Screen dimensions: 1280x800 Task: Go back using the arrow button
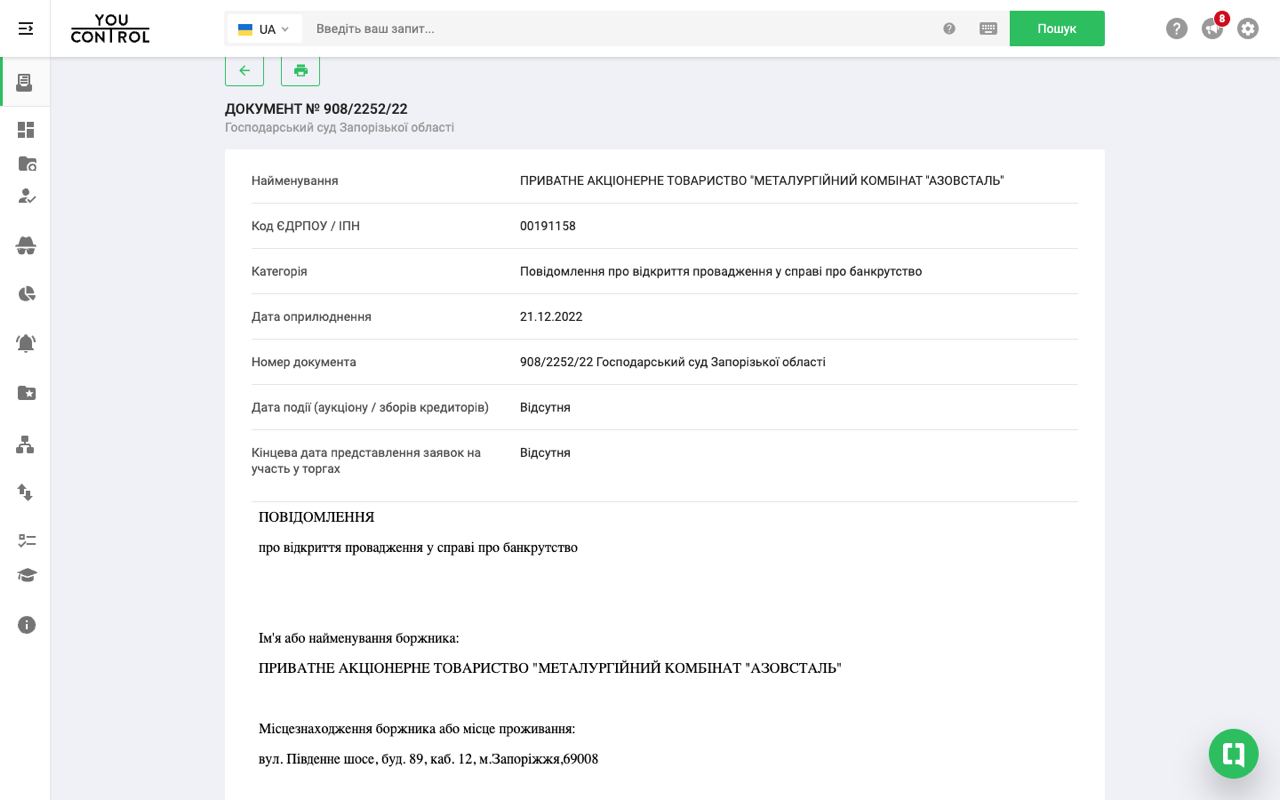(244, 70)
